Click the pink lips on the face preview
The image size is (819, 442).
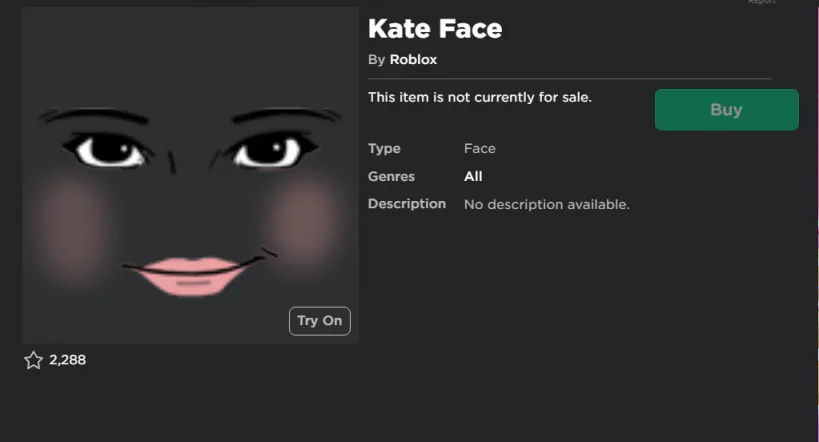pos(190,274)
